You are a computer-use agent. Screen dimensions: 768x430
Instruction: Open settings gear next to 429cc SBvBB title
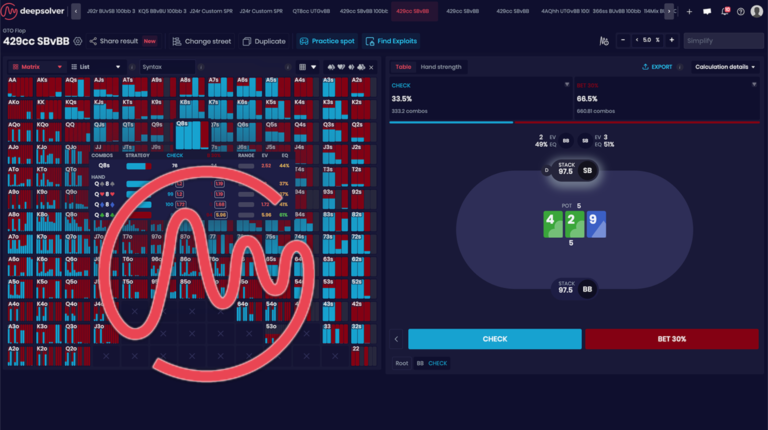[x=77, y=41]
